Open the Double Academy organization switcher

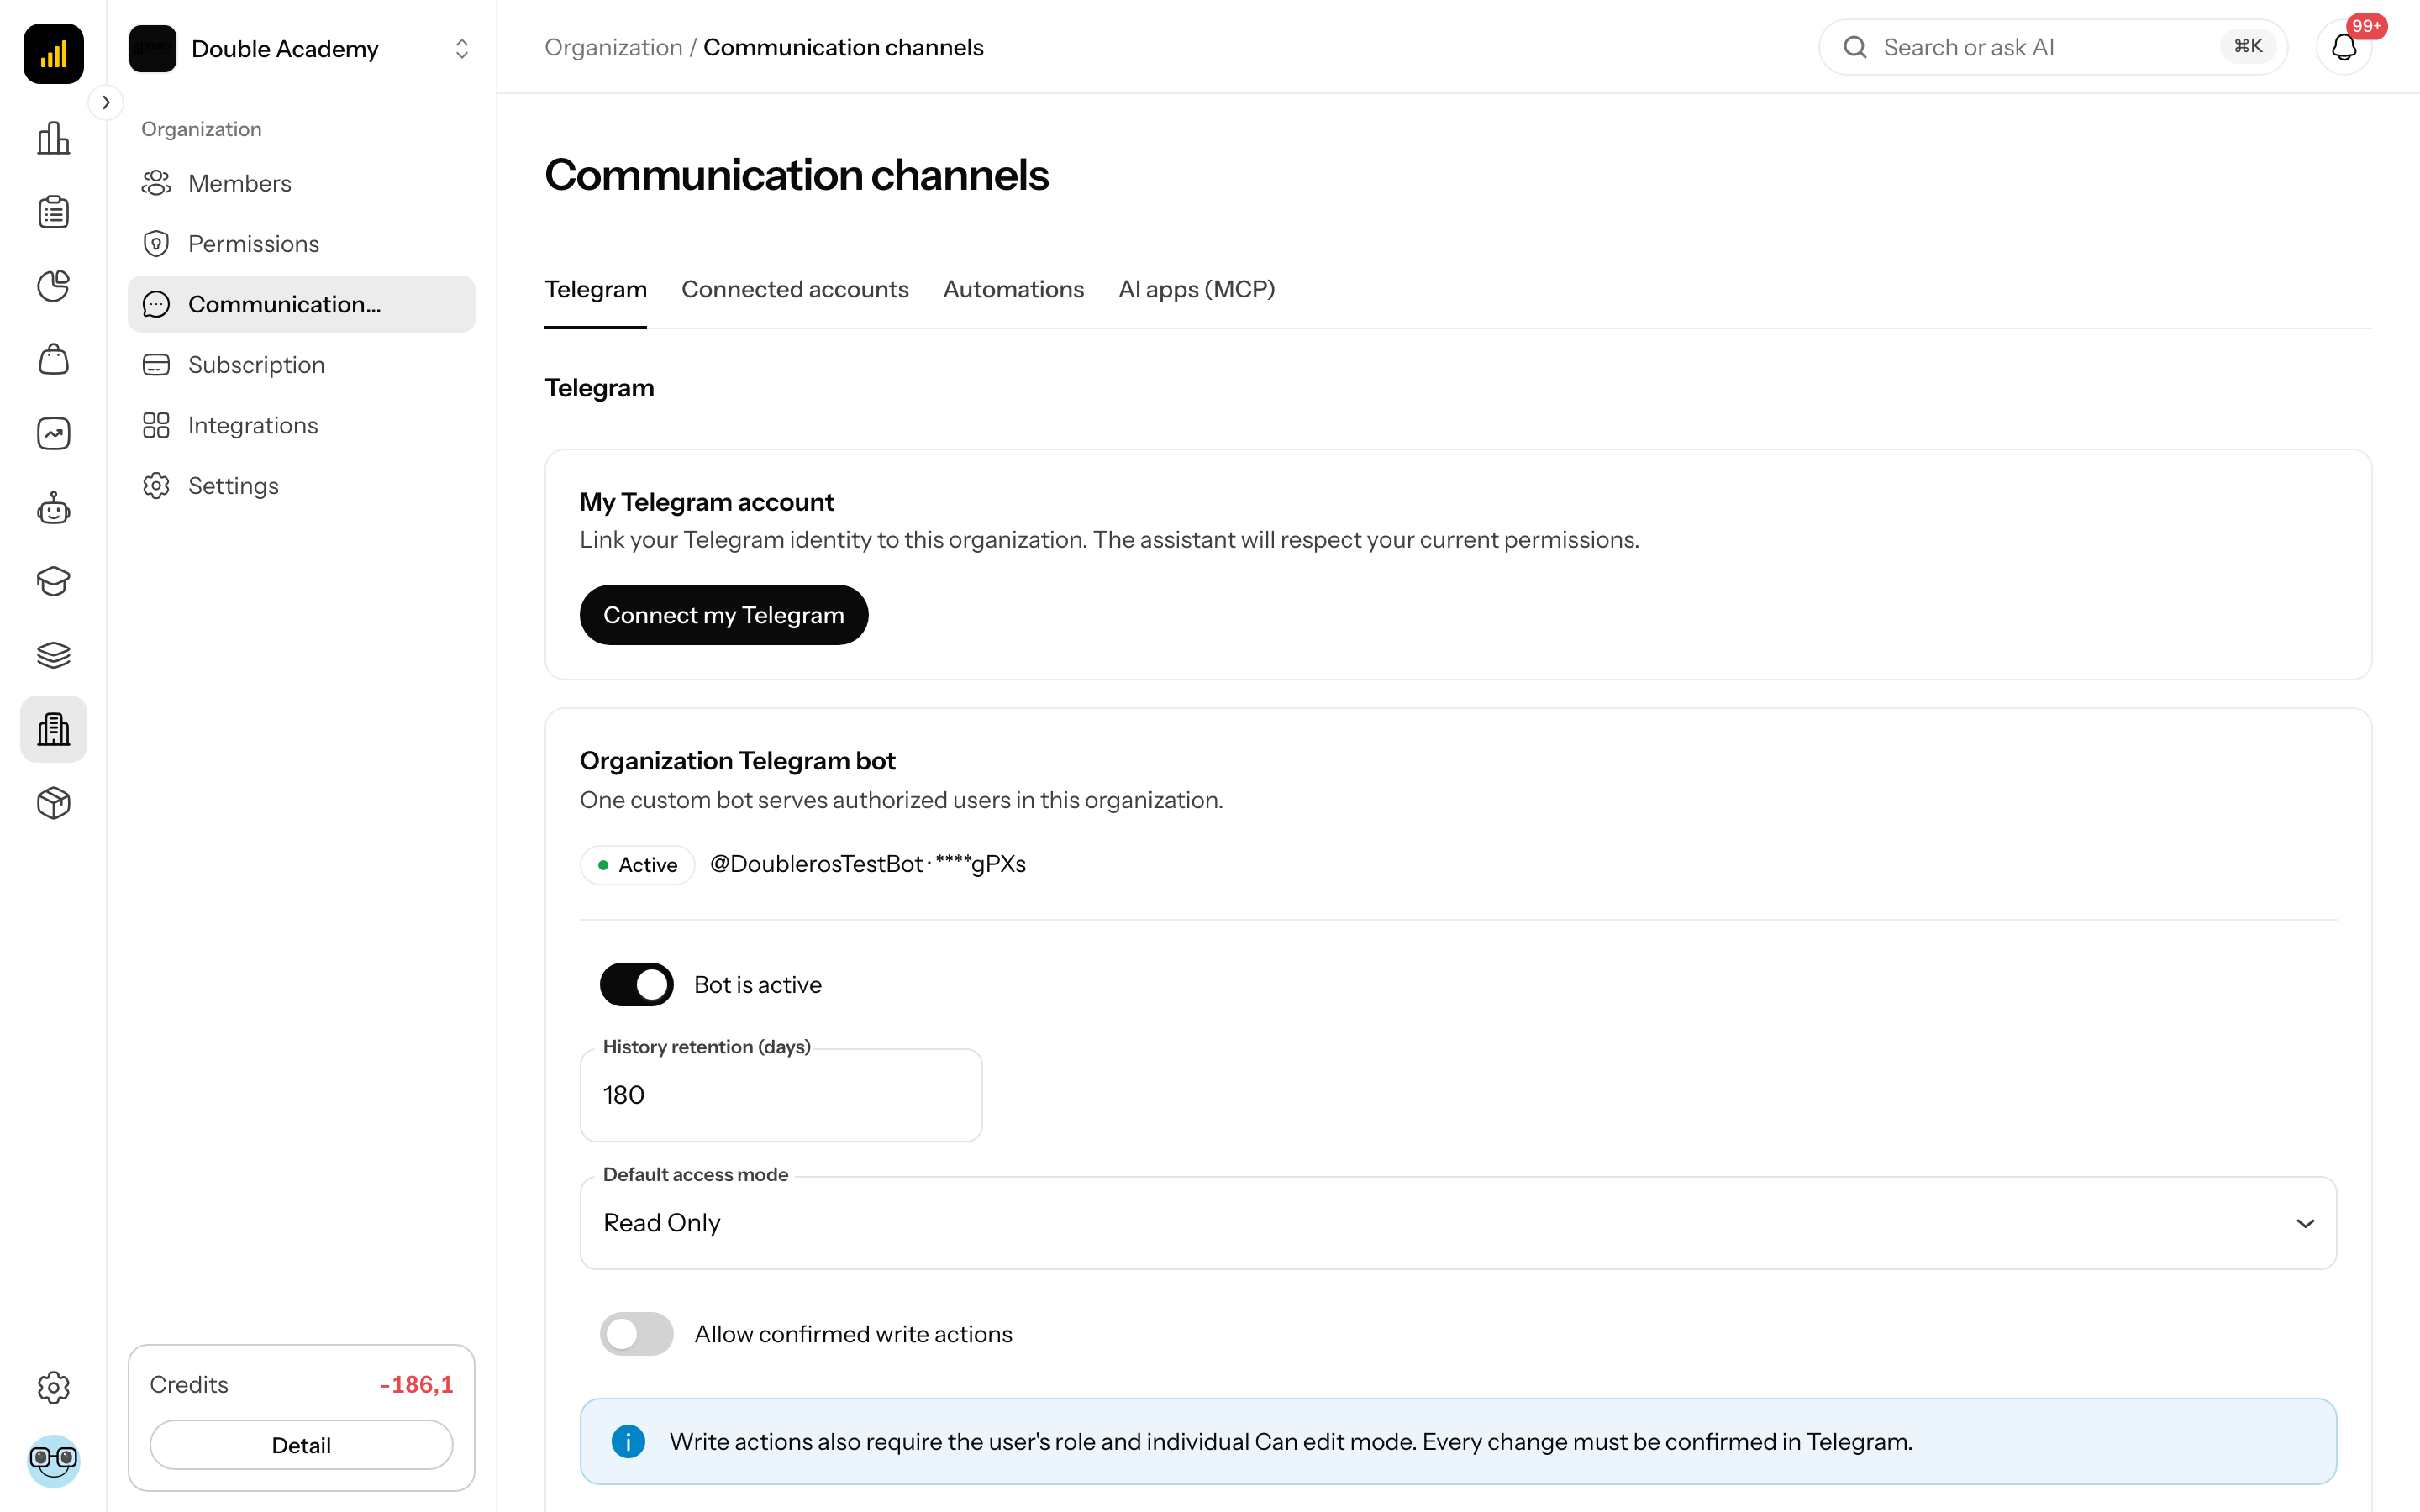[301, 48]
